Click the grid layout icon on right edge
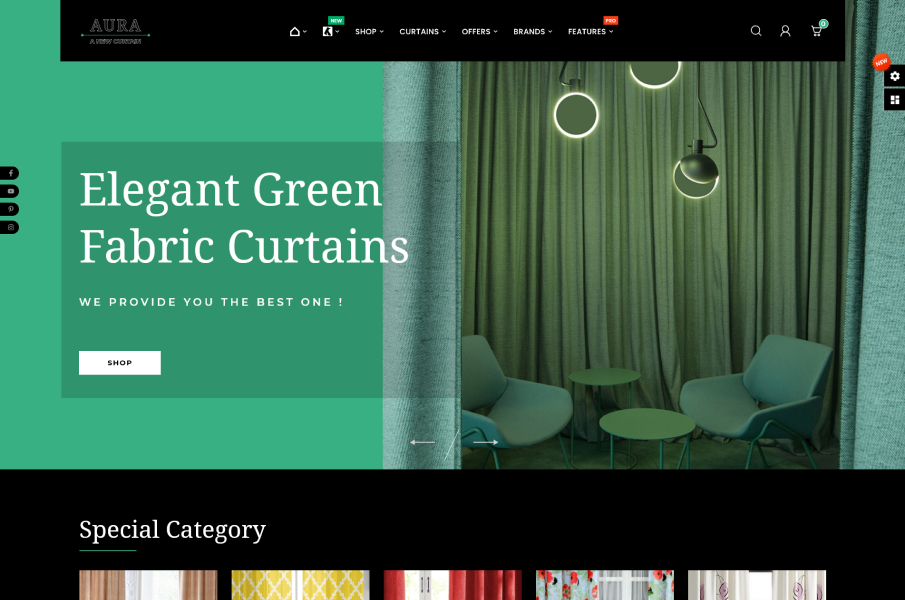Viewport: 905px width, 600px height. pyautogui.click(x=894, y=100)
